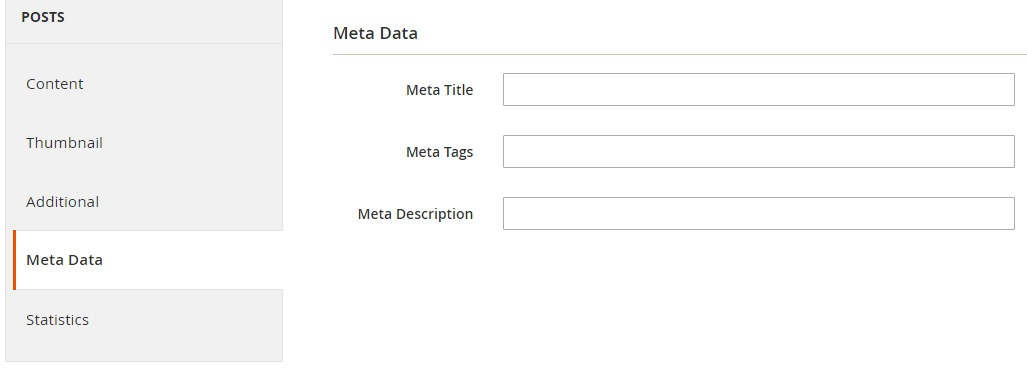
Task: Place cursor in the first meta field
Action: [758, 90]
